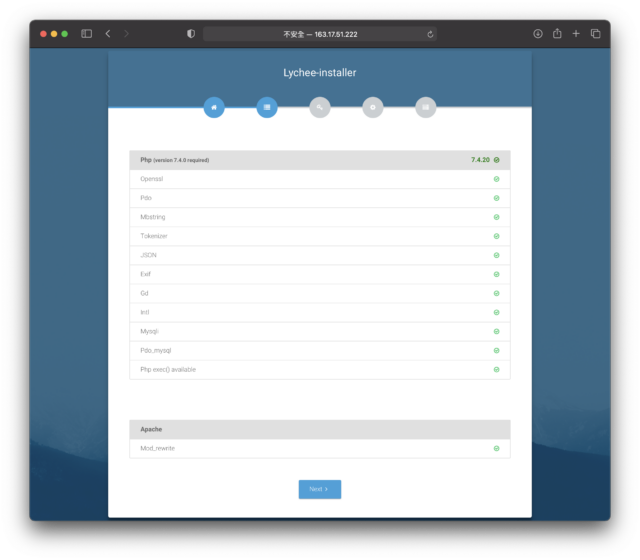The height and width of the screenshot is (560, 640).
Task: Show tab overview
Action: click(596, 34)
